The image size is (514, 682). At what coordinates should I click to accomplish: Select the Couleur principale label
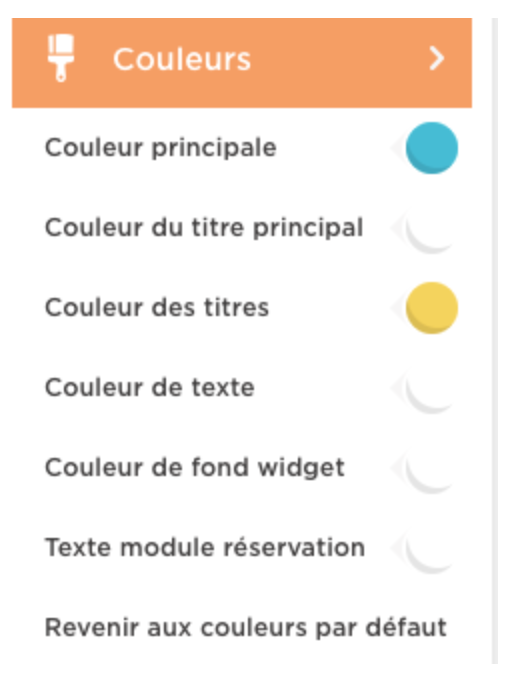pos(160,148)
